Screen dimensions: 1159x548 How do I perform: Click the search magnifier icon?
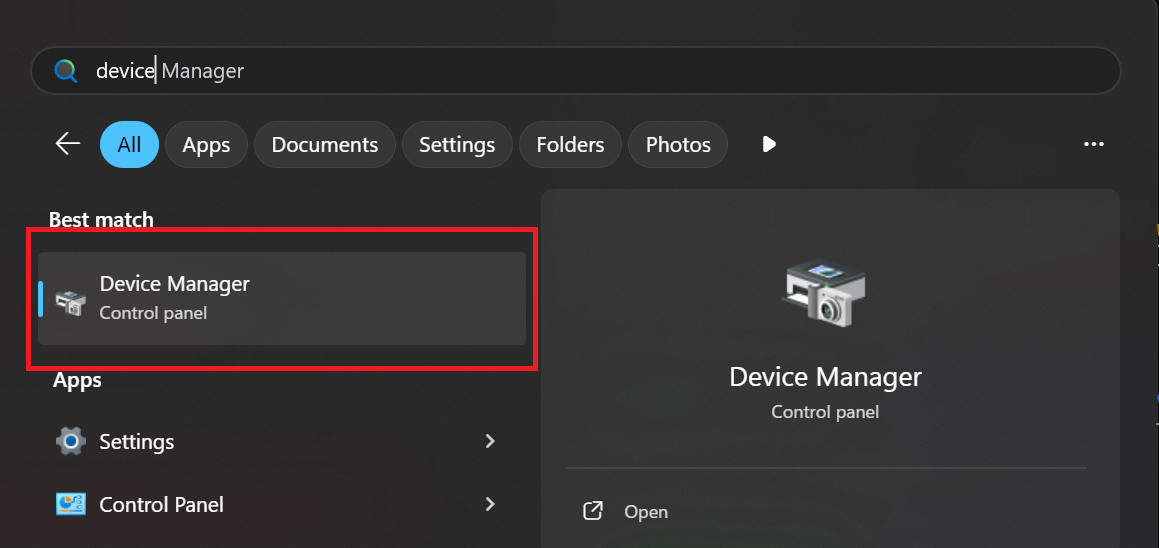66,71
